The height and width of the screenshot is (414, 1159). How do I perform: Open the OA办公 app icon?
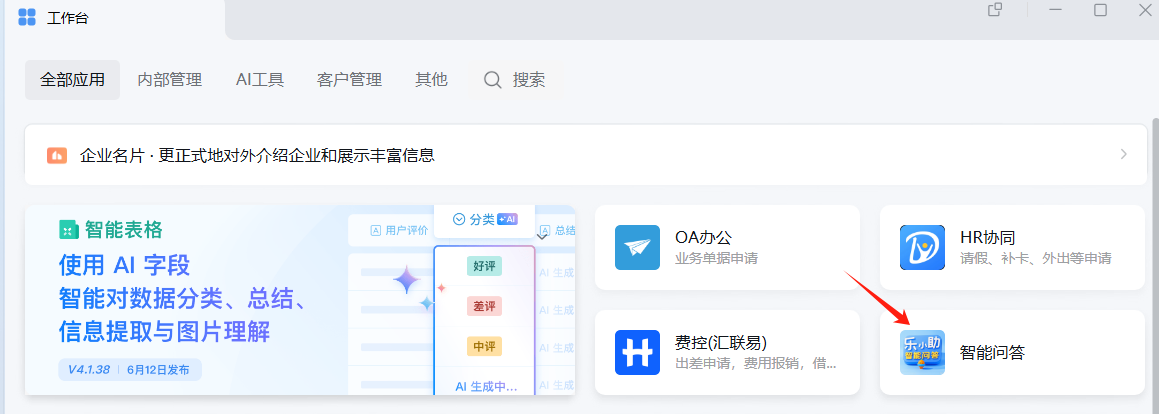637,248
